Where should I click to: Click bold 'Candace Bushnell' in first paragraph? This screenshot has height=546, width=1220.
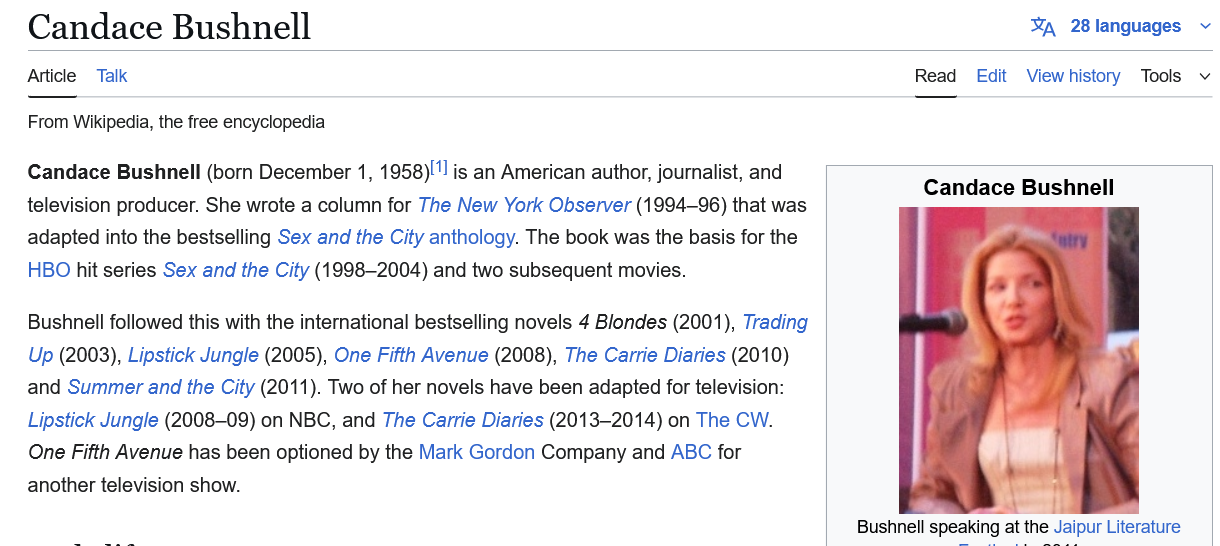tap(114, 172)
